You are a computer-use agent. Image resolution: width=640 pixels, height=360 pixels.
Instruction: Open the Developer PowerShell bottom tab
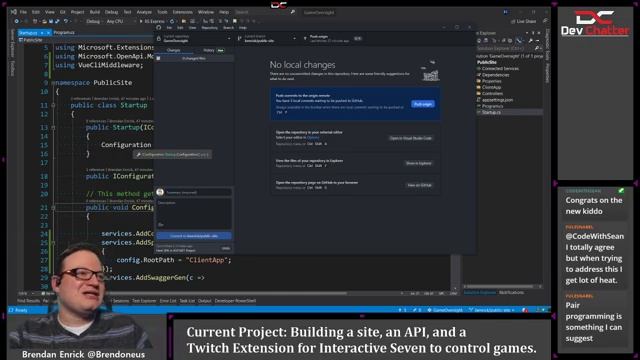pyautogui.click(x=236, y=301)
